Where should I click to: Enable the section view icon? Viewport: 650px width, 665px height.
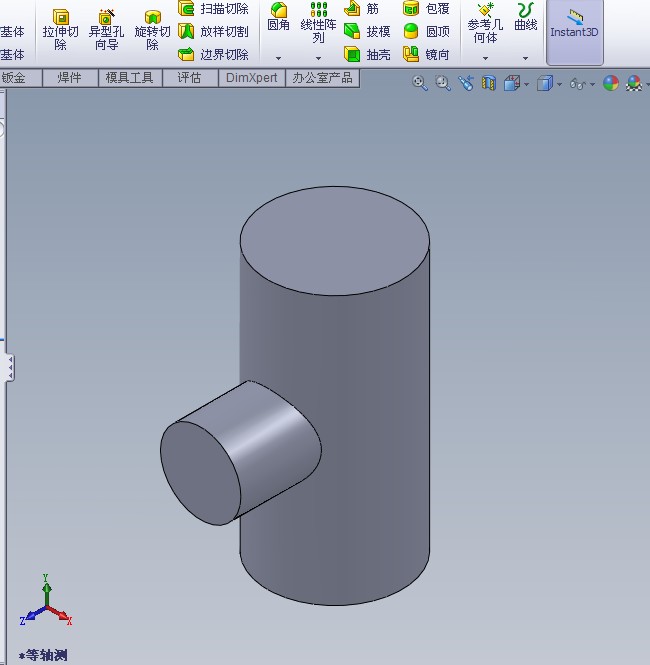pyautogui.click(x=489, y=83)
